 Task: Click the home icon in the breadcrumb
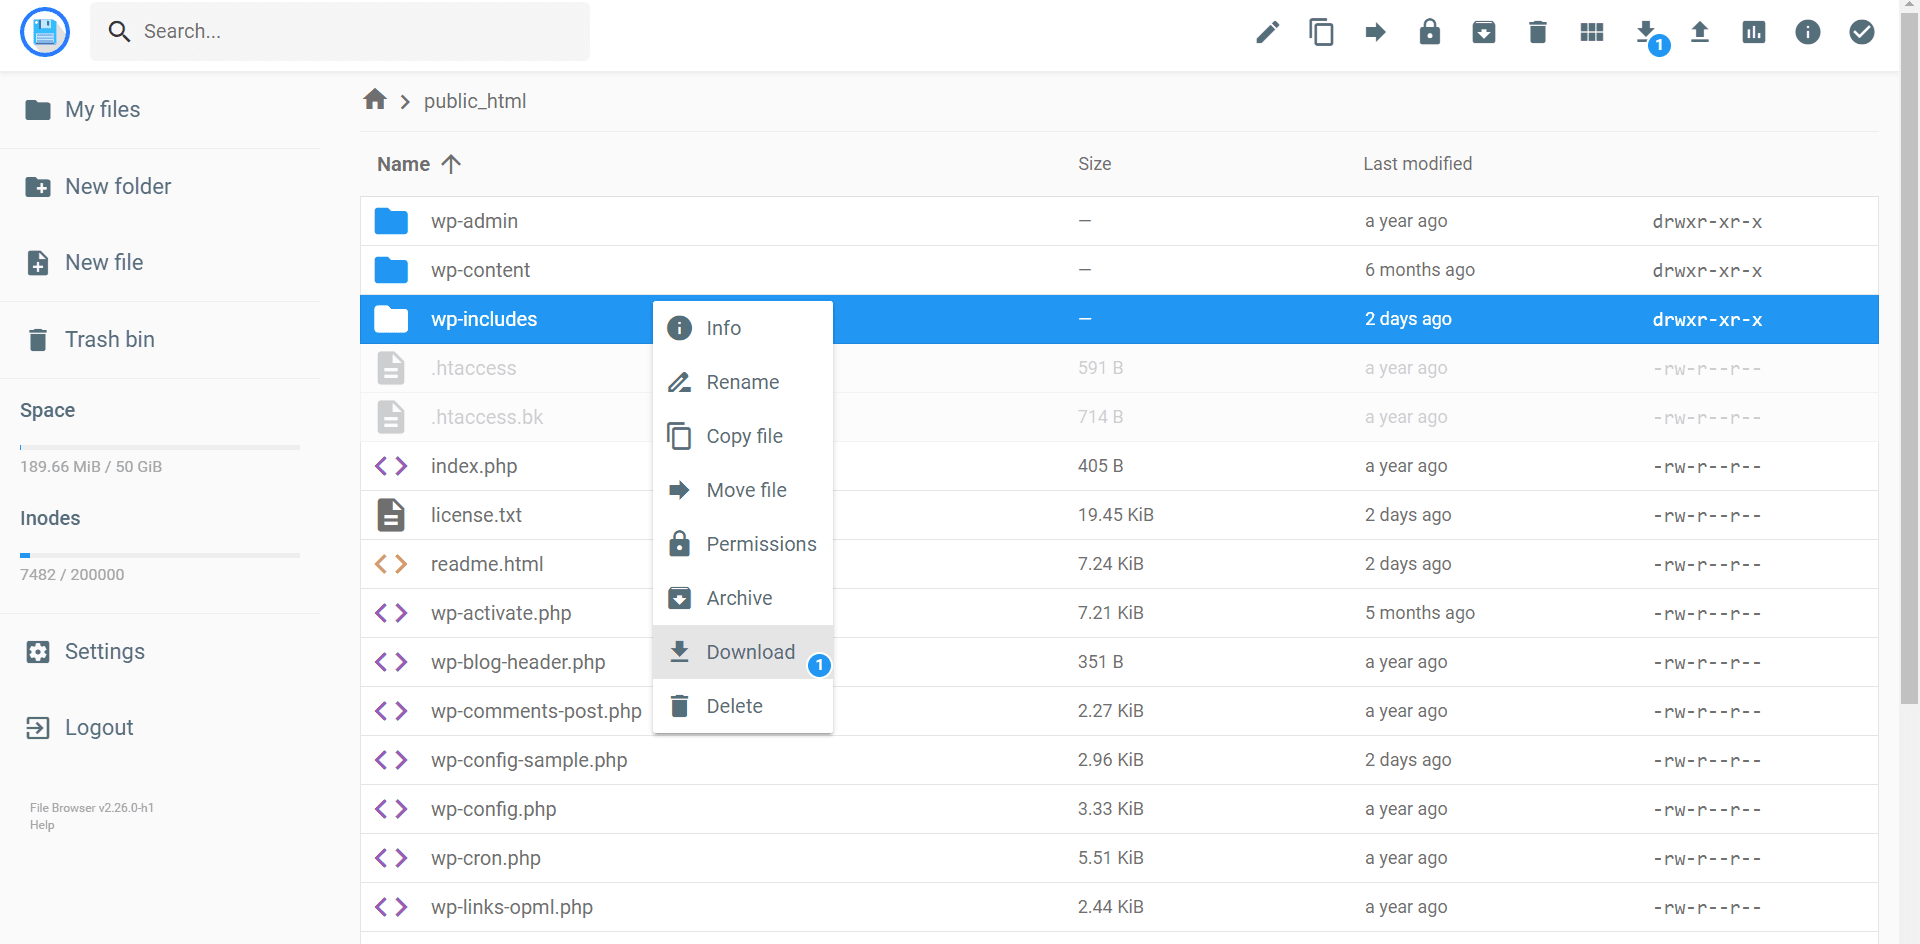[x=373, y=99]
